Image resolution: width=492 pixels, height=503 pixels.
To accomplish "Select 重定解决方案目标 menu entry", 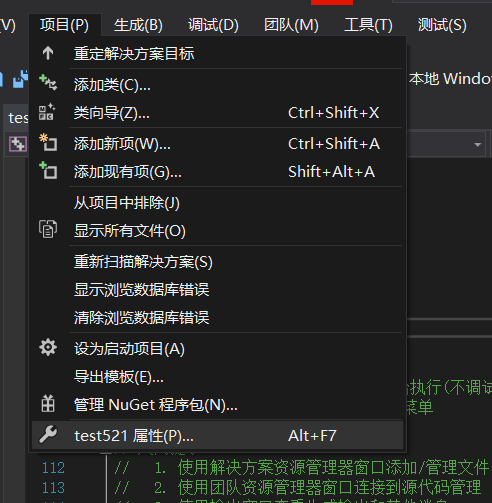I will [217, 53].
